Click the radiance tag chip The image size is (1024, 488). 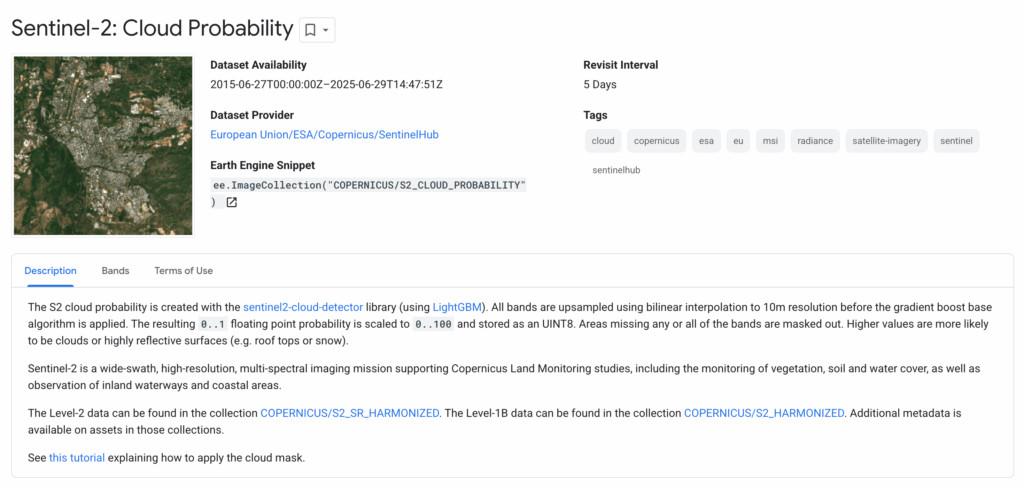tap(815, 141)
